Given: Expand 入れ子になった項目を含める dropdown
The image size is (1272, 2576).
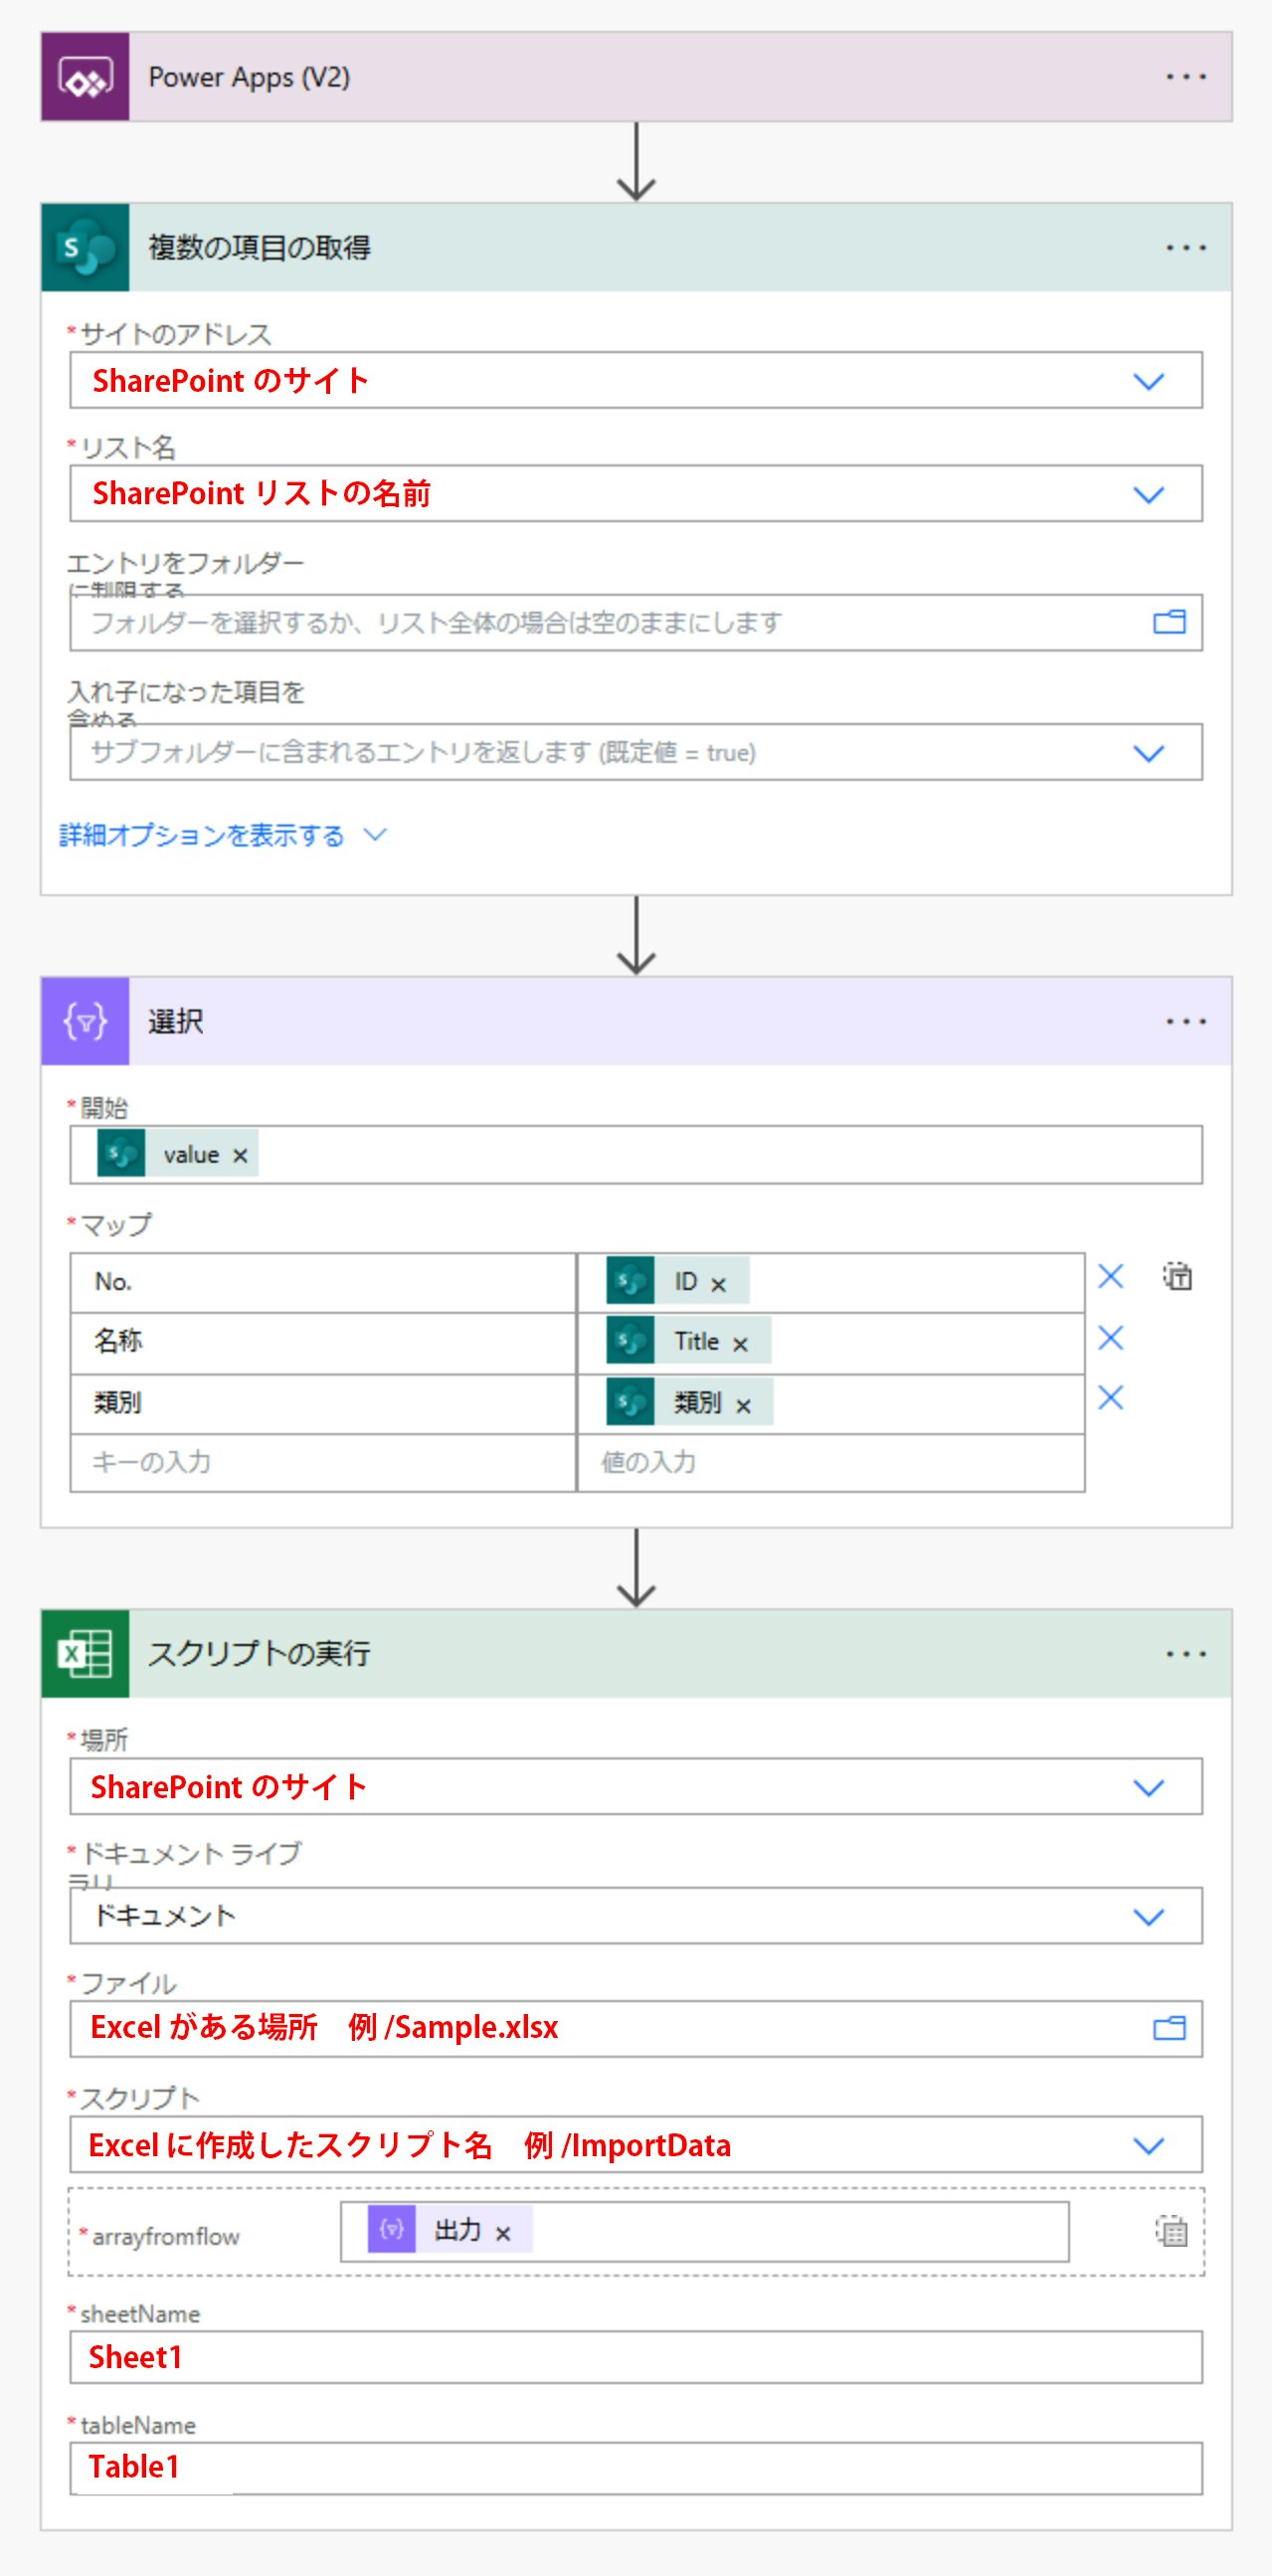Looking at the screenshot, I should (1148, 753).
